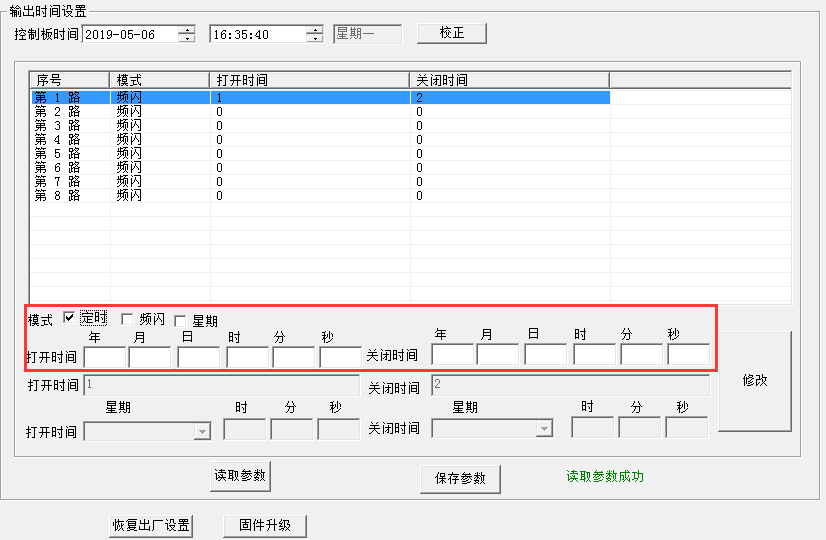Viewport: 826px width, 540px height.
Task: Click the 校正 button
Action: click(x=451, y=33)
